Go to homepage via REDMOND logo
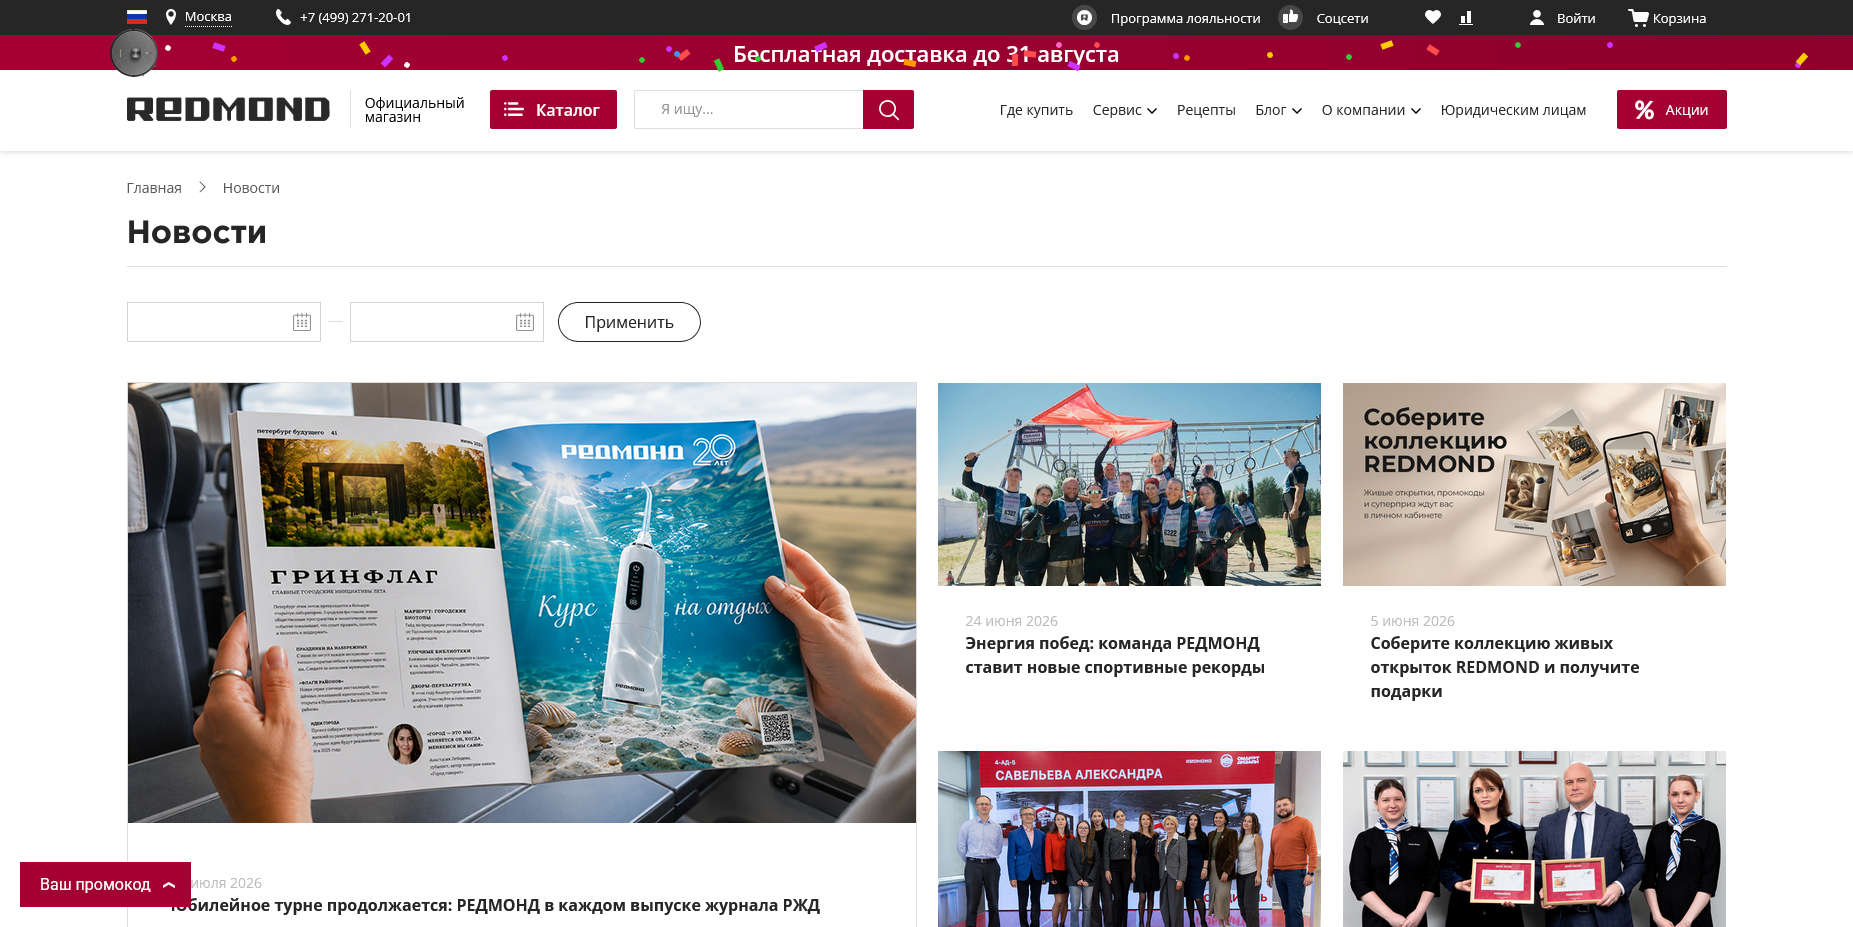The height and width of the screenshot is (927, 1853). [x=228, y=109]
